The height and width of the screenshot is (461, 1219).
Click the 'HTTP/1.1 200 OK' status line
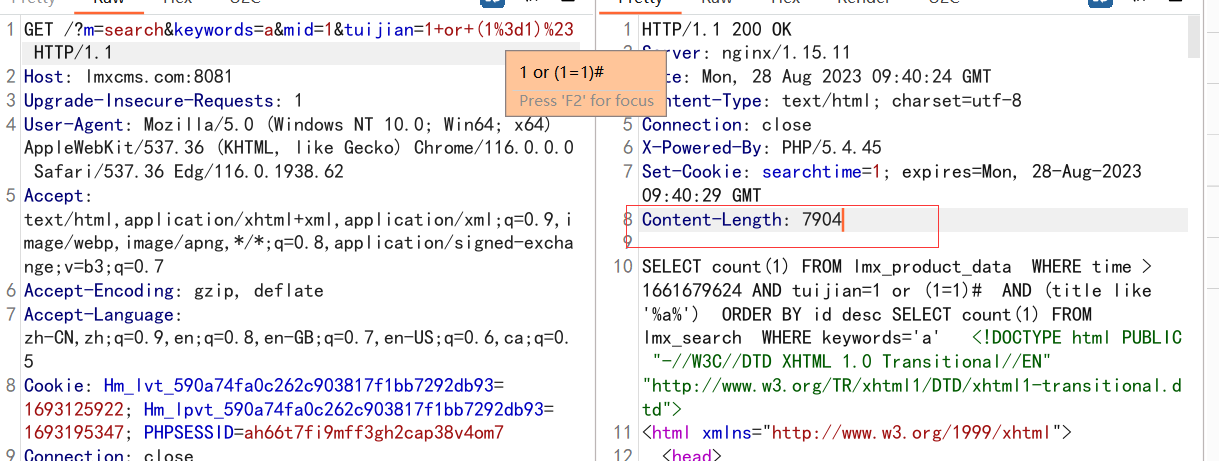point(716,29)
